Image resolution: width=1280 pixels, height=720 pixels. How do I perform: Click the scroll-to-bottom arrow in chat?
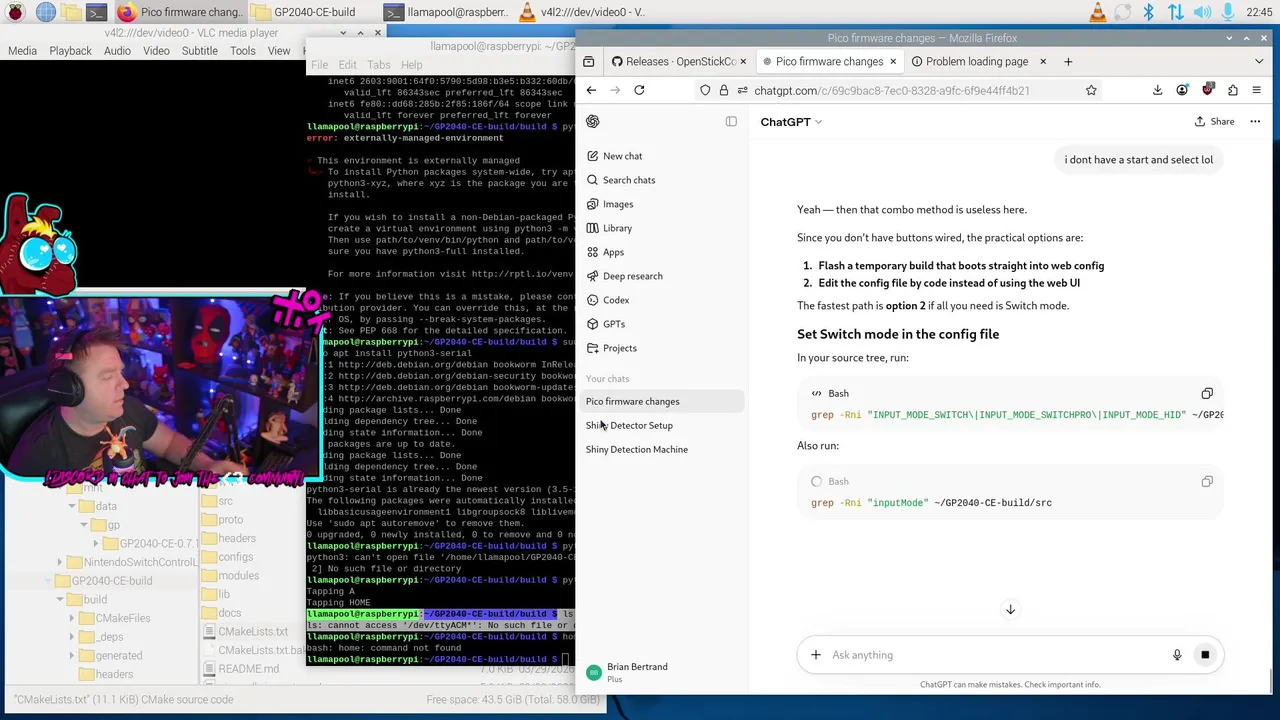pyautogui.click(x=1010, y=609)
